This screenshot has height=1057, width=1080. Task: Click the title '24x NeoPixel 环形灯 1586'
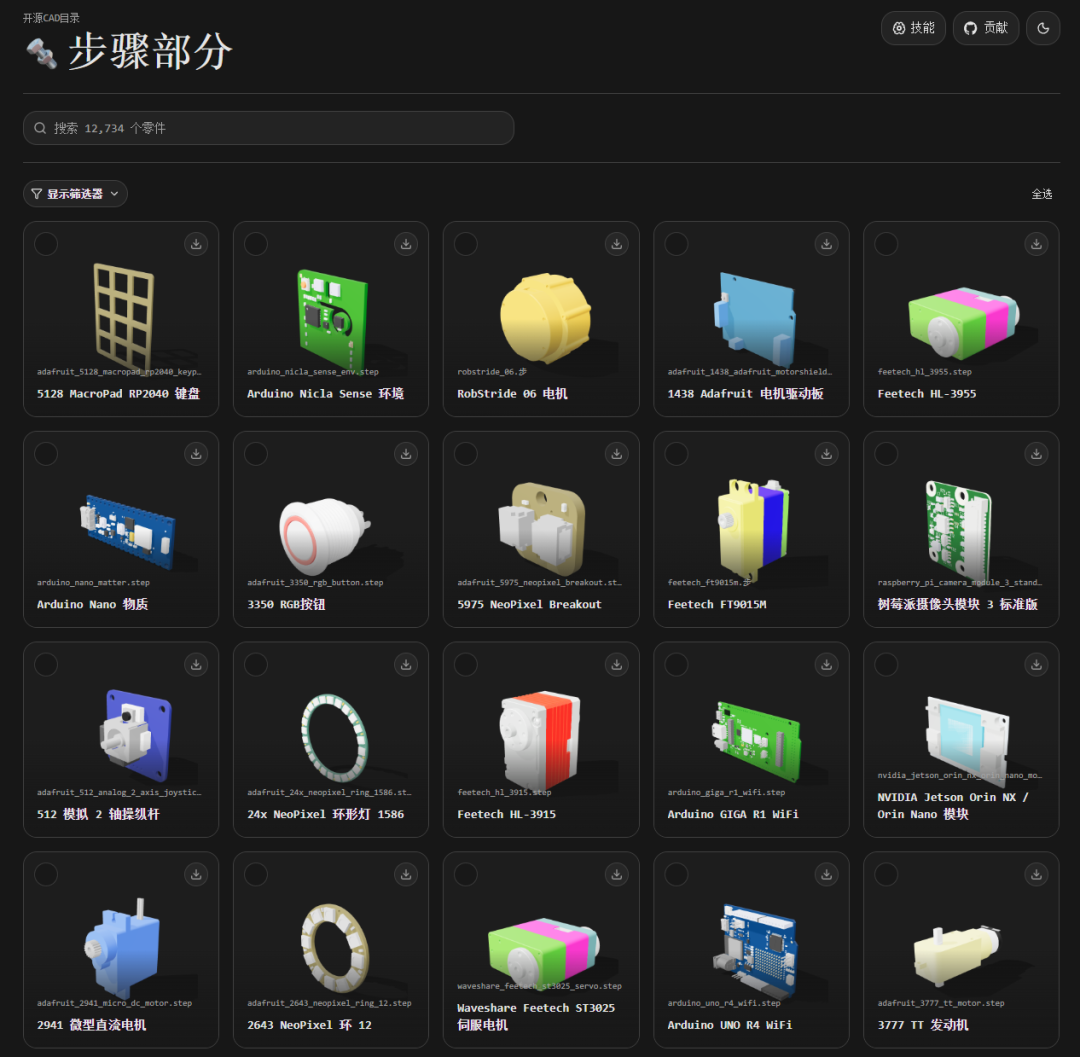tap(325, 814)
